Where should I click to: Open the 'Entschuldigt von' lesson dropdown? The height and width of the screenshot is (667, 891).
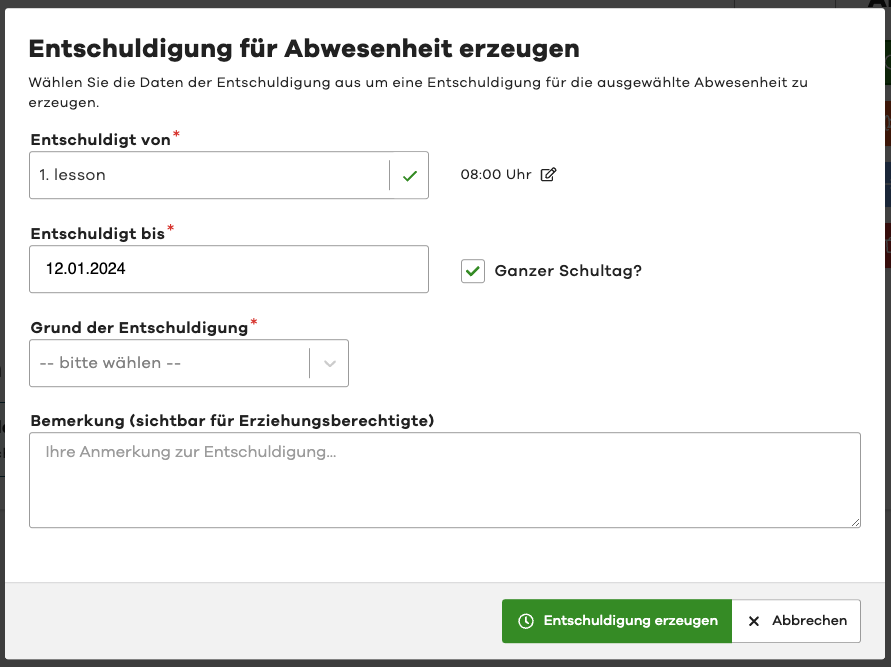210,176
